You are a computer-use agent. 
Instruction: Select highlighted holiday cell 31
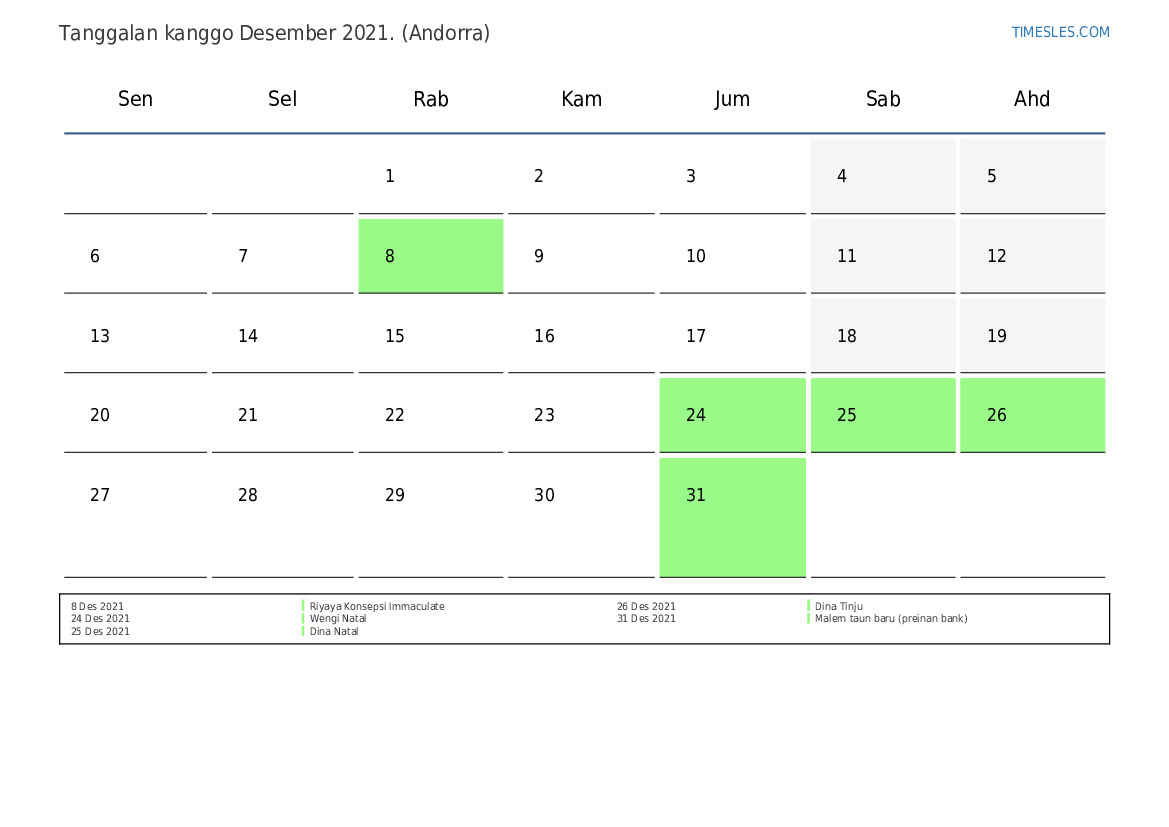(x=732, y=518)
